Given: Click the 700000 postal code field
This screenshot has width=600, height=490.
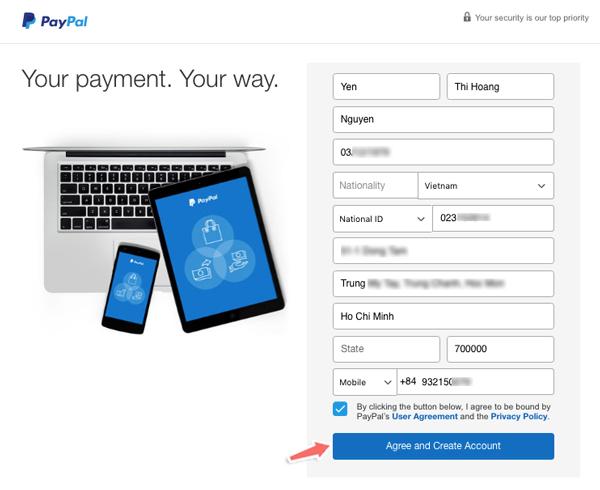Looking at the screenshot, I should (500, 349).
